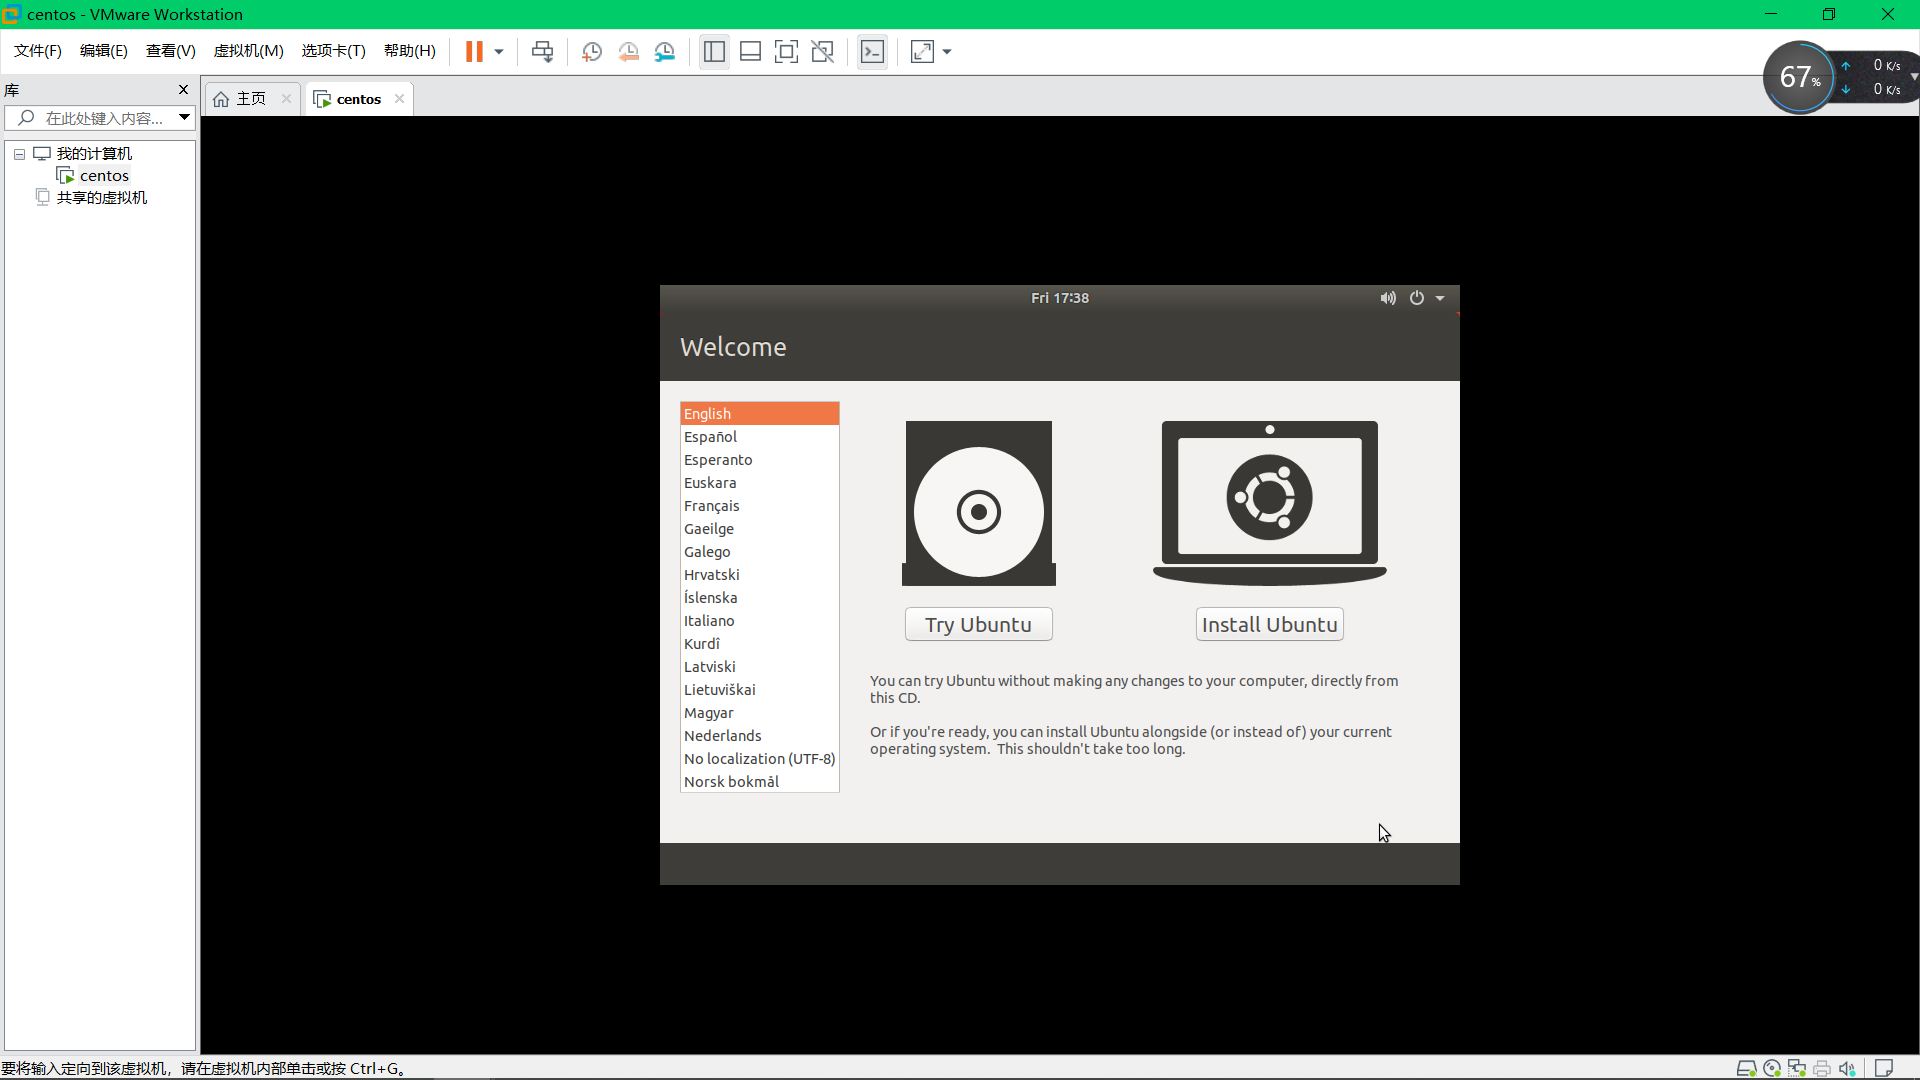Close the centos tab
Screen dimensions: 1920x1080
pos(399,98)
